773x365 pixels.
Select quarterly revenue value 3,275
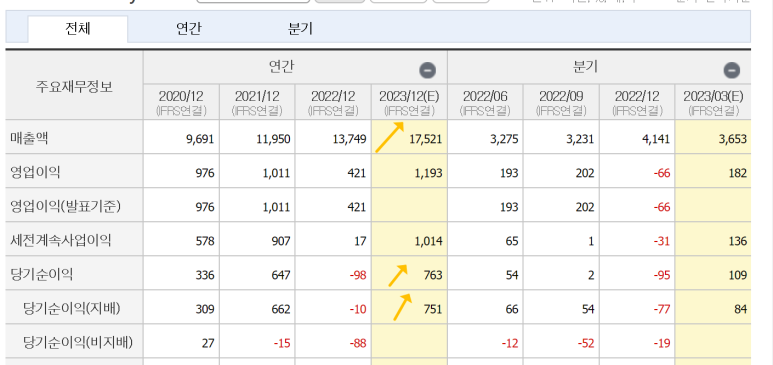coord(503,140)
